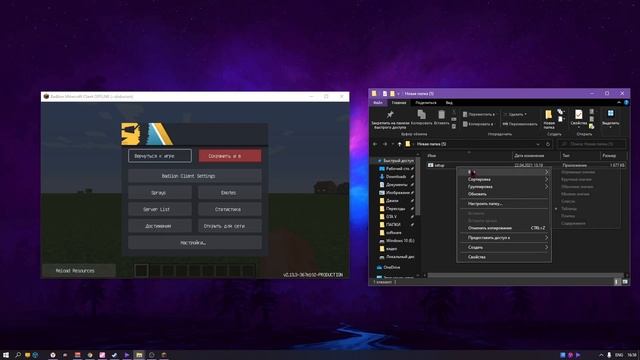Open Badlion Client Settings
640x360 pixels.
195,176
